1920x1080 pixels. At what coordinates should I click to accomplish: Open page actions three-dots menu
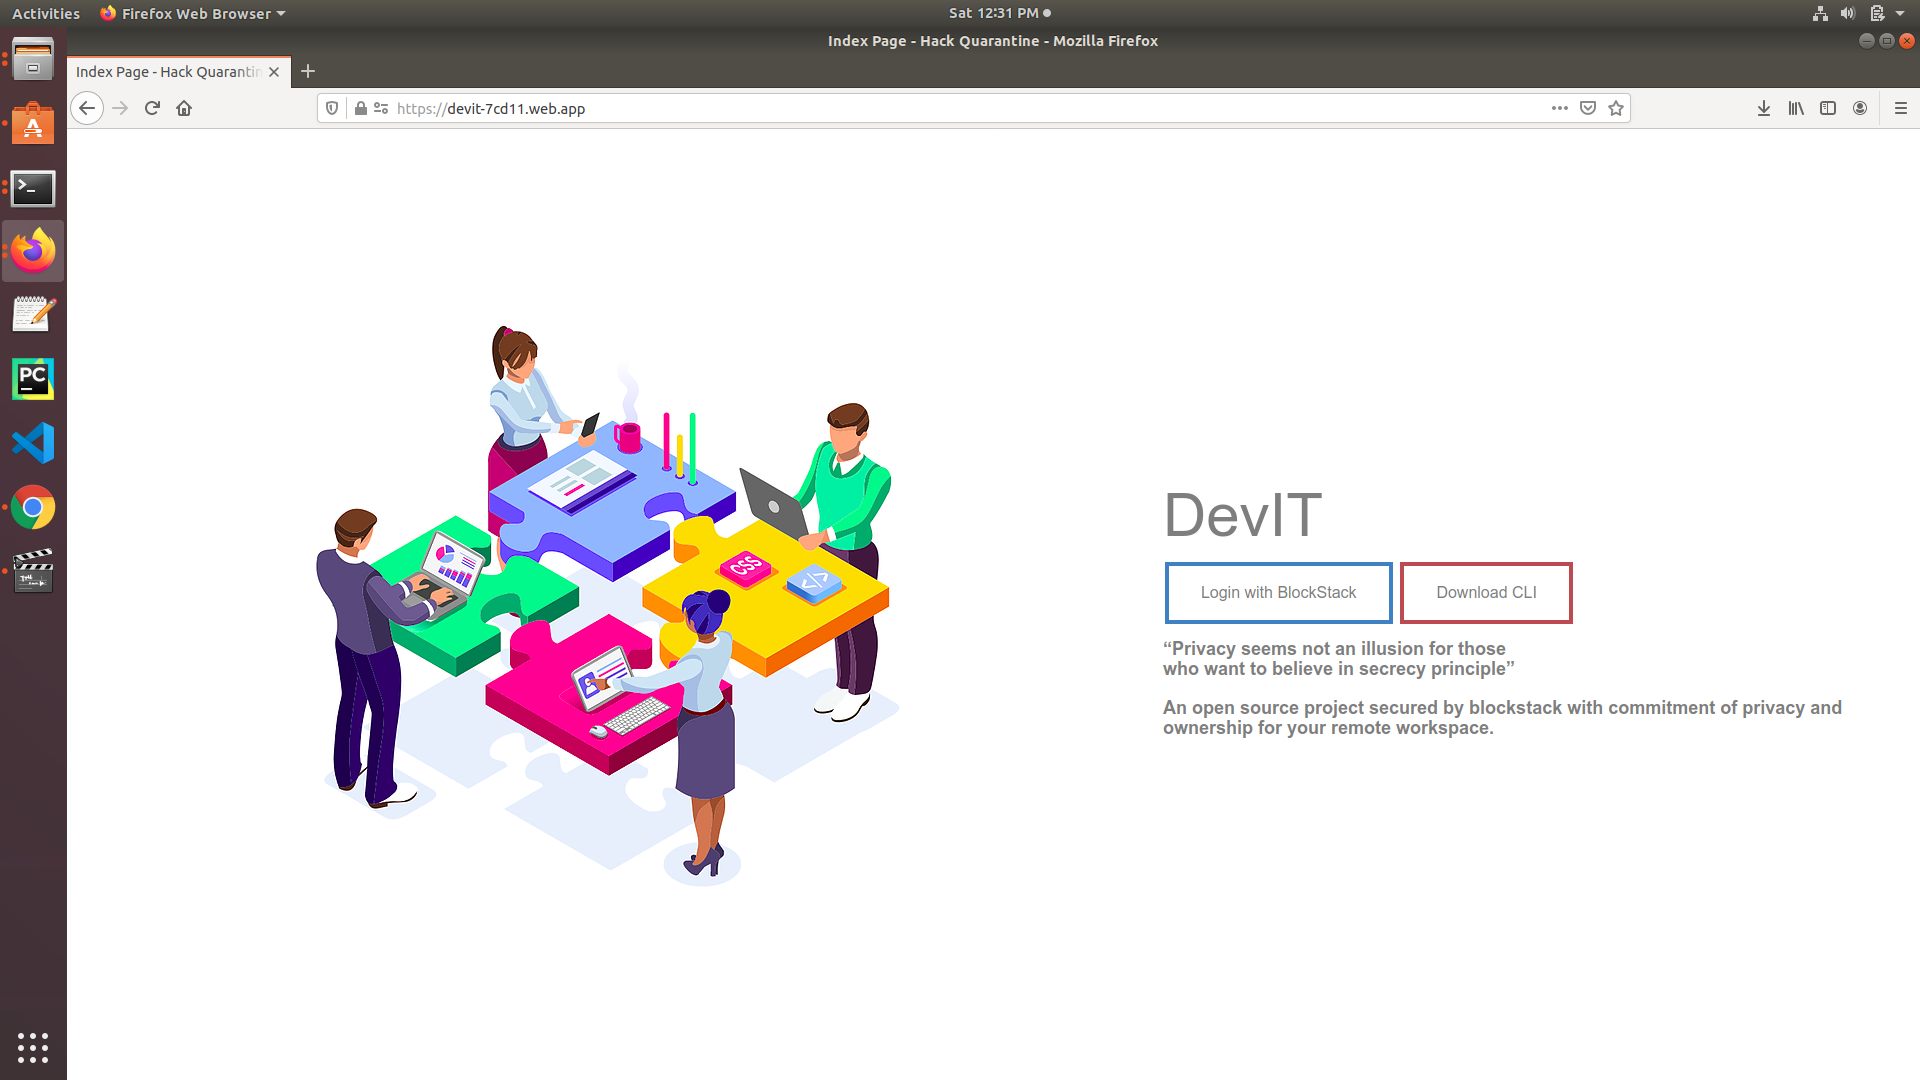(x=1560, y=108)
